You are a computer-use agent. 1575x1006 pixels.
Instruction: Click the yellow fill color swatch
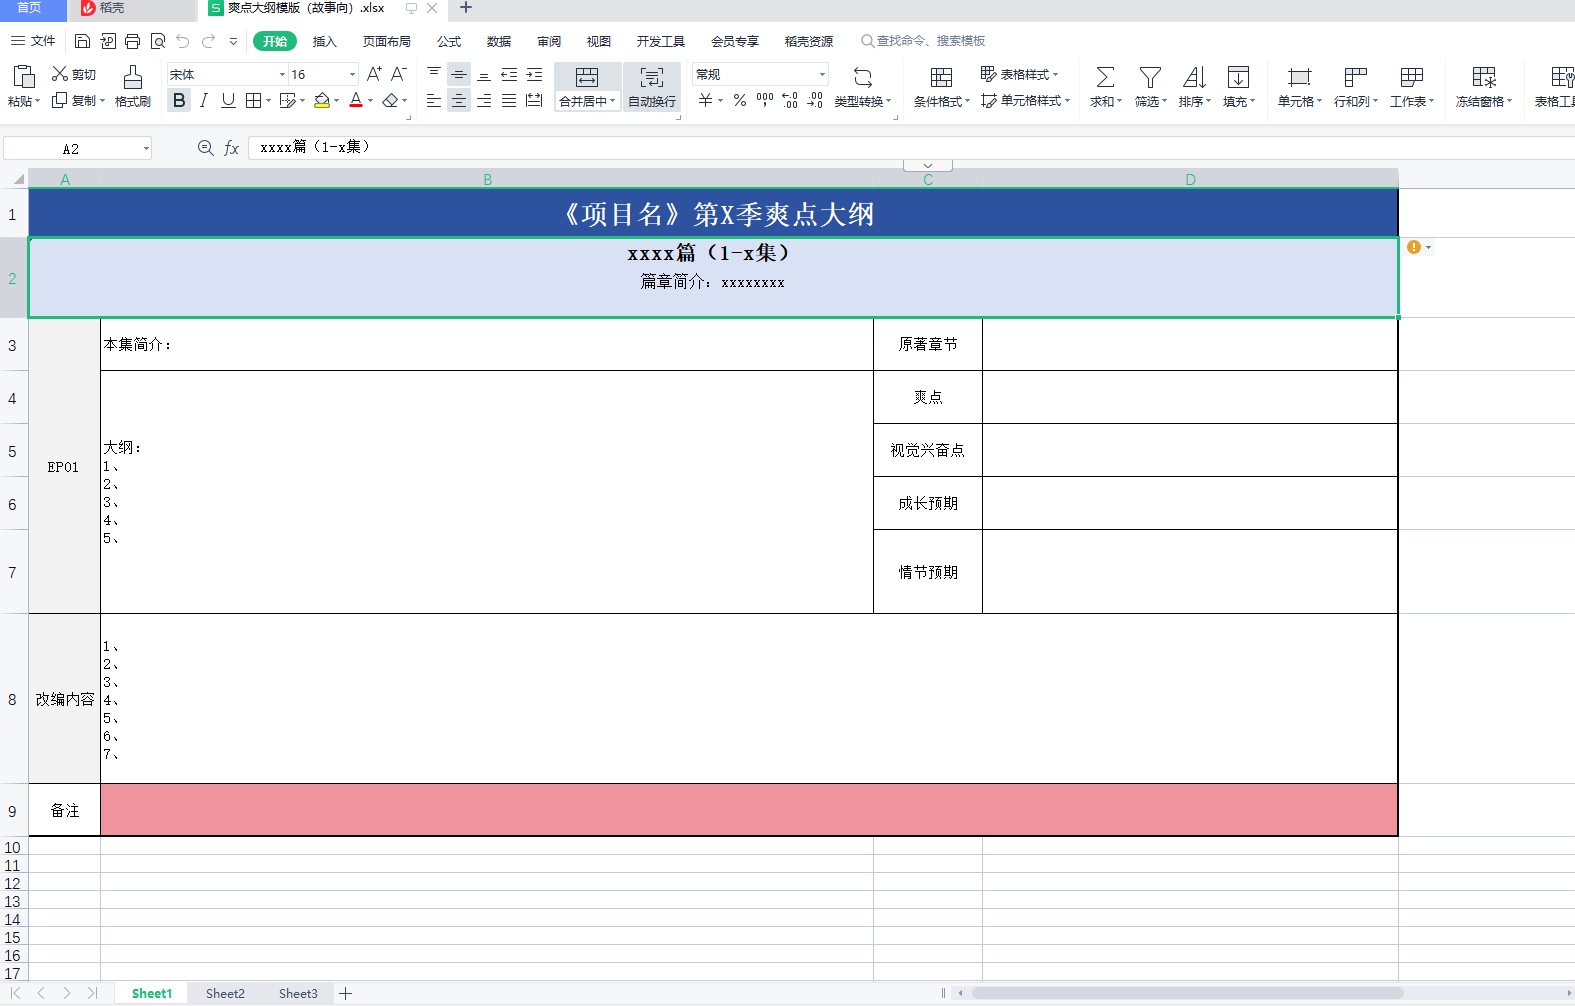(x=322, y=100)
